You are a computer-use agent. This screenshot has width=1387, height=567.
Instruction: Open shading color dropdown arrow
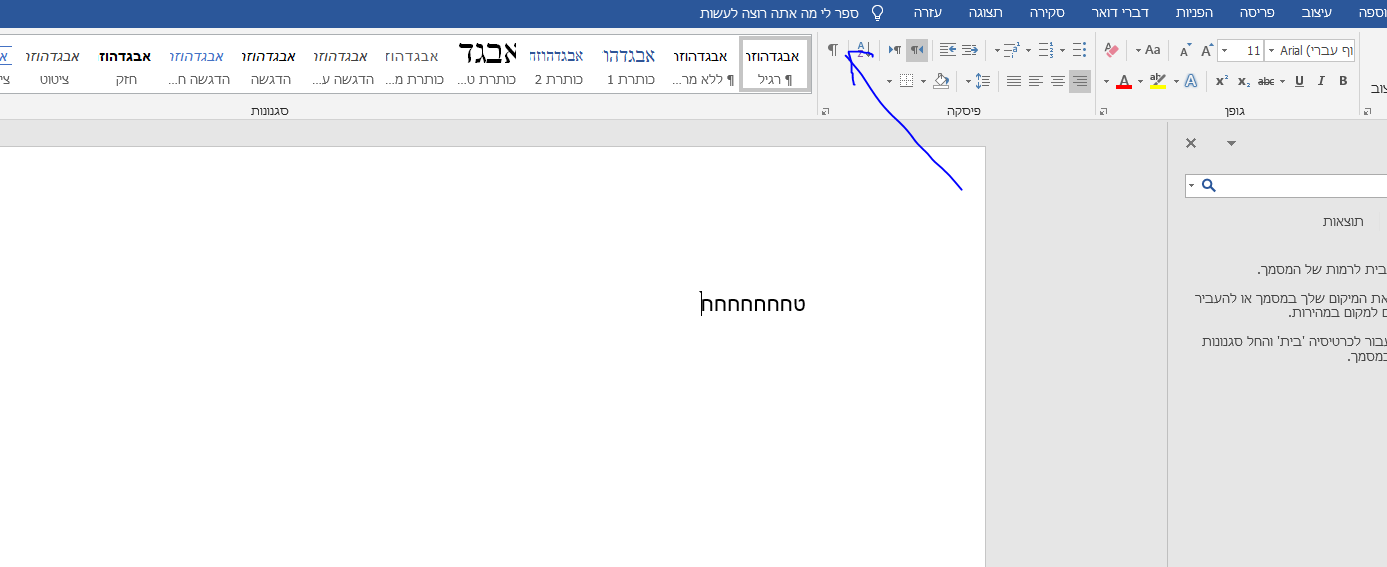(924, 81)
